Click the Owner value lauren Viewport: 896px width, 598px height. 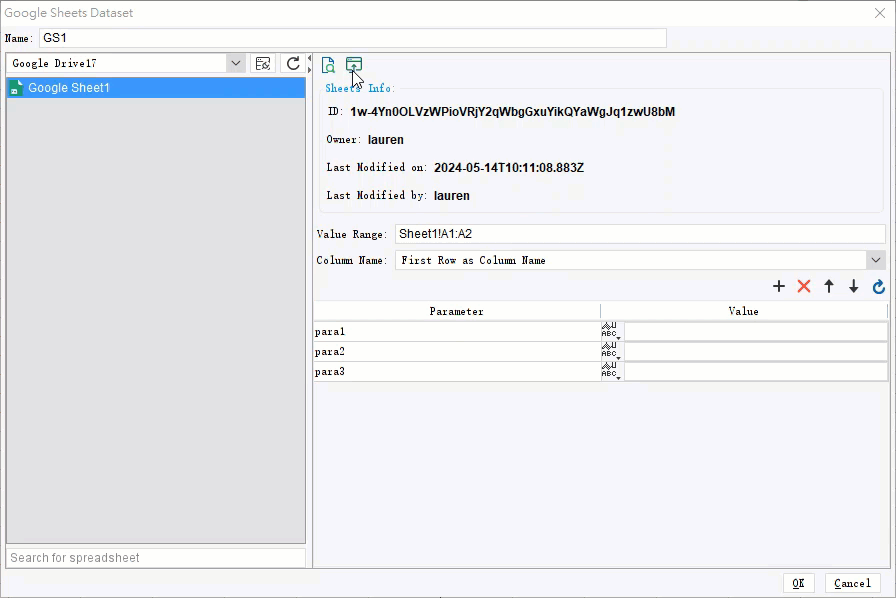386,139
